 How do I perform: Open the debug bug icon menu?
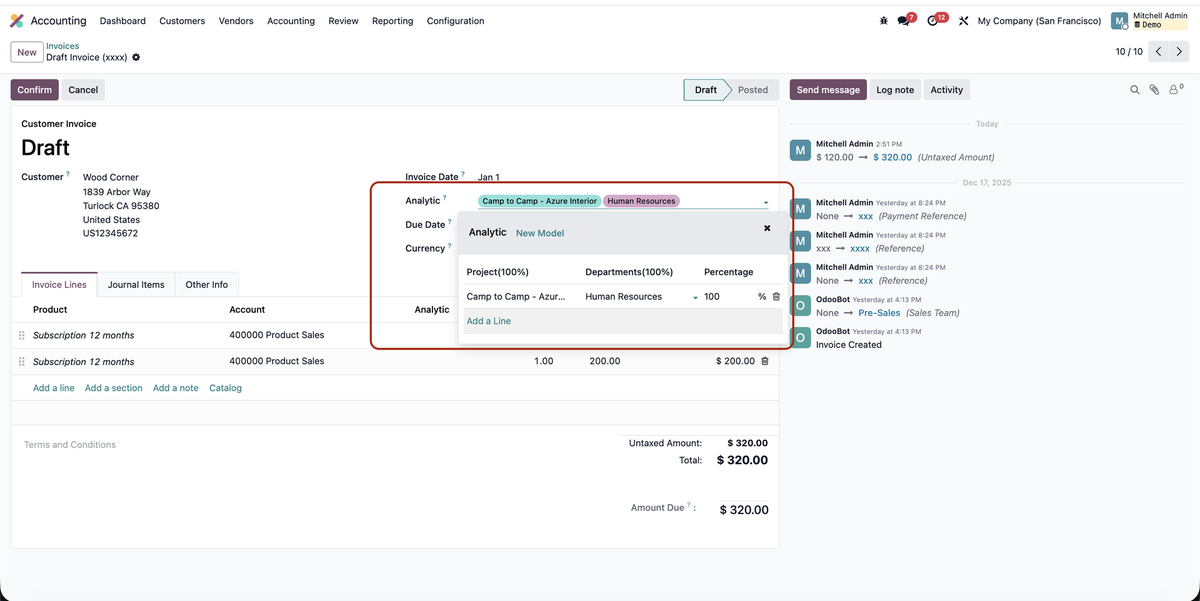[x=883, y=21]
